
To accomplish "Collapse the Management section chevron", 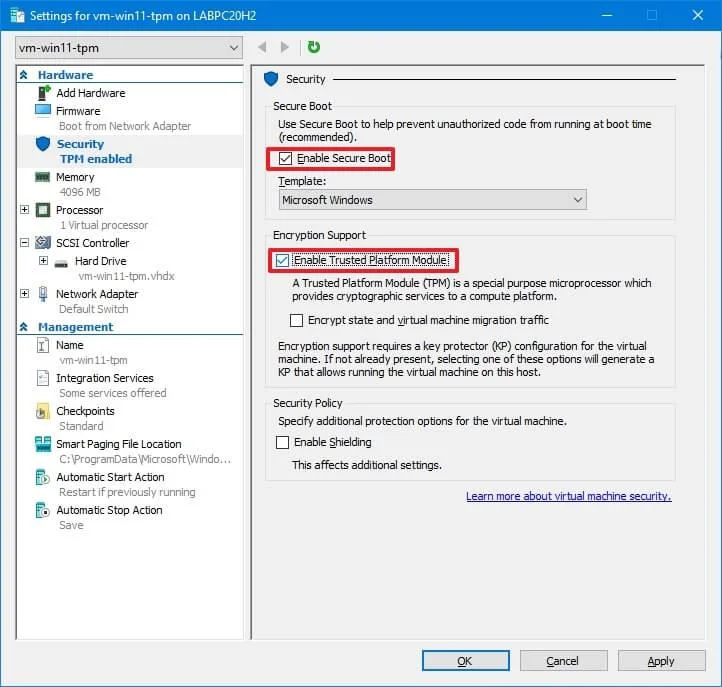I will (24, 327).
